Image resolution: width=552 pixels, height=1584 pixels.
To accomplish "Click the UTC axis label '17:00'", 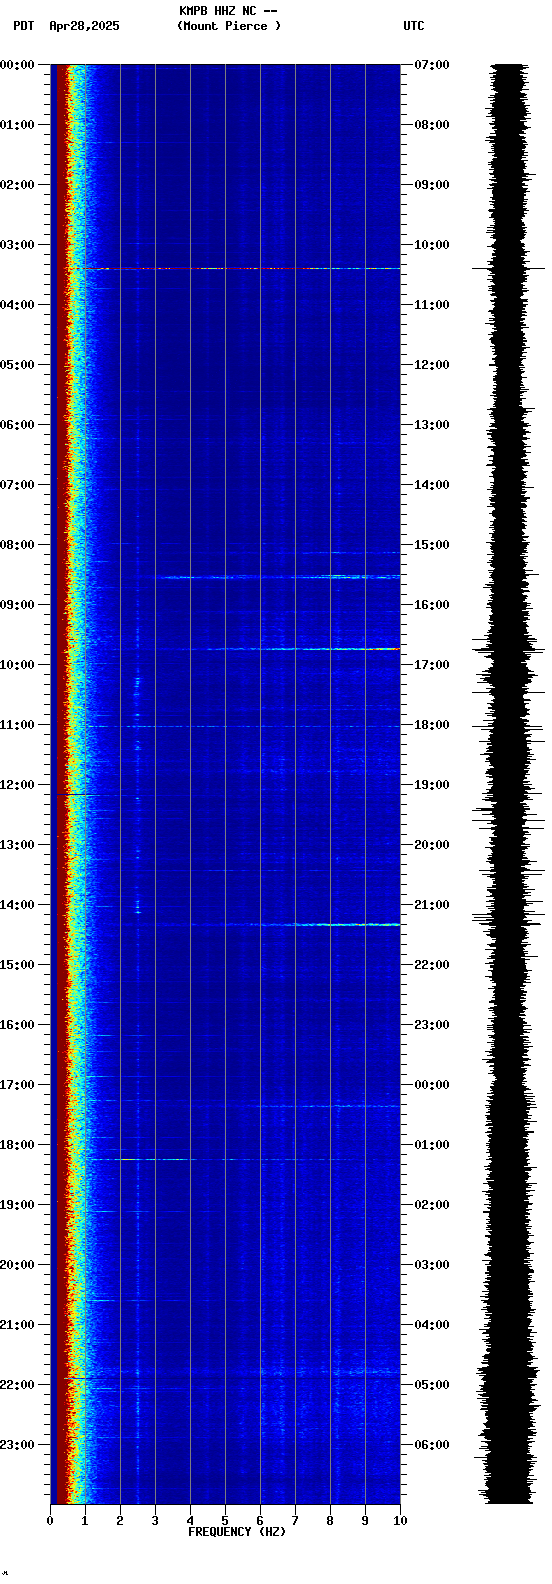I will (432, 665).
